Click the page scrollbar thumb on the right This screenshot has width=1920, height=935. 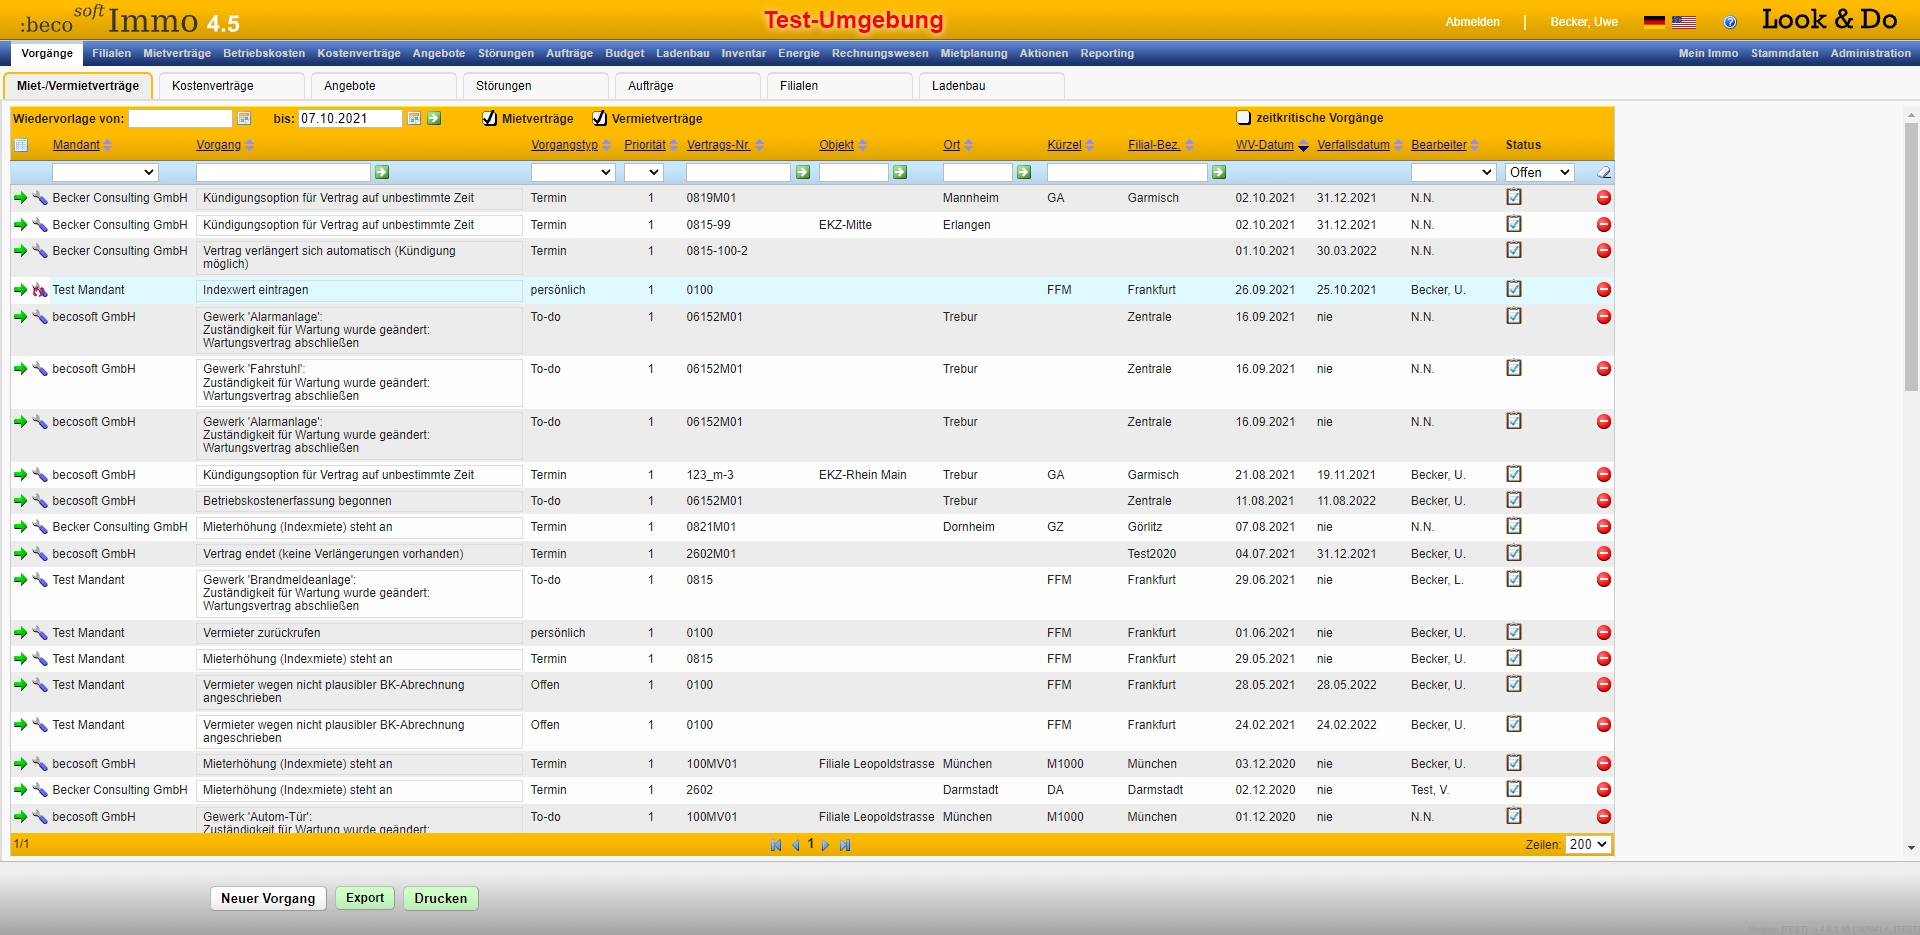(1911, 256)
